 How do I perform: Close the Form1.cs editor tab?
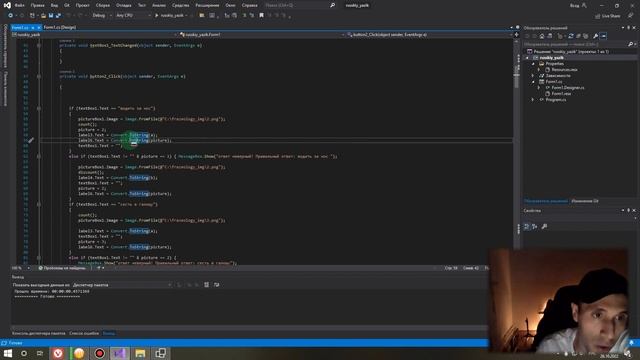pyautogui.click(x=39, y=27)
